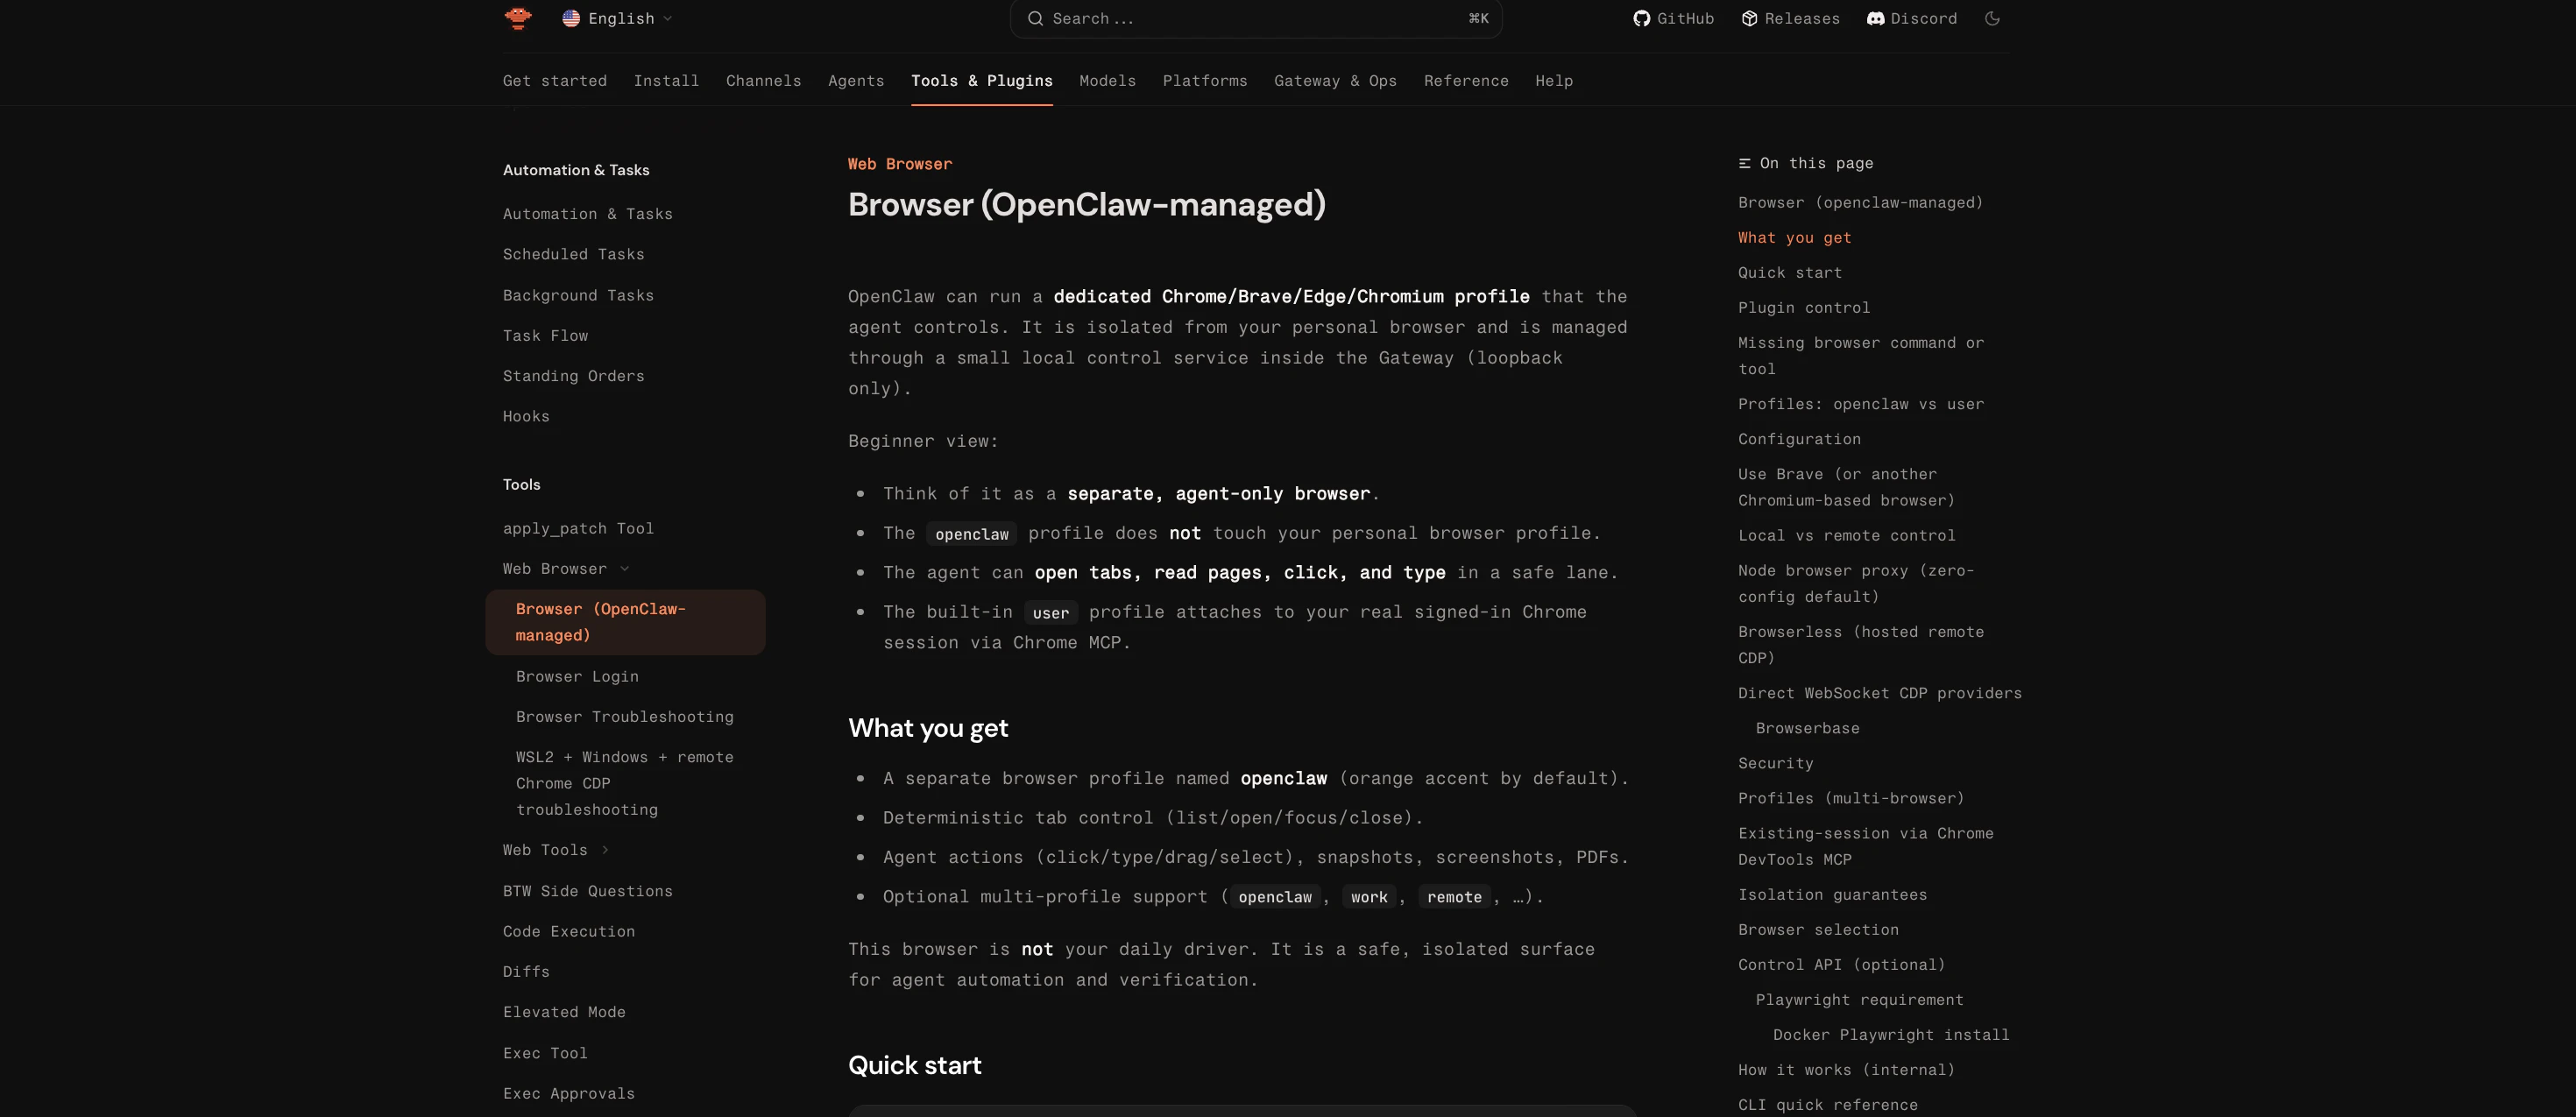Open Browser Login sidebar page

coord(577,677)
